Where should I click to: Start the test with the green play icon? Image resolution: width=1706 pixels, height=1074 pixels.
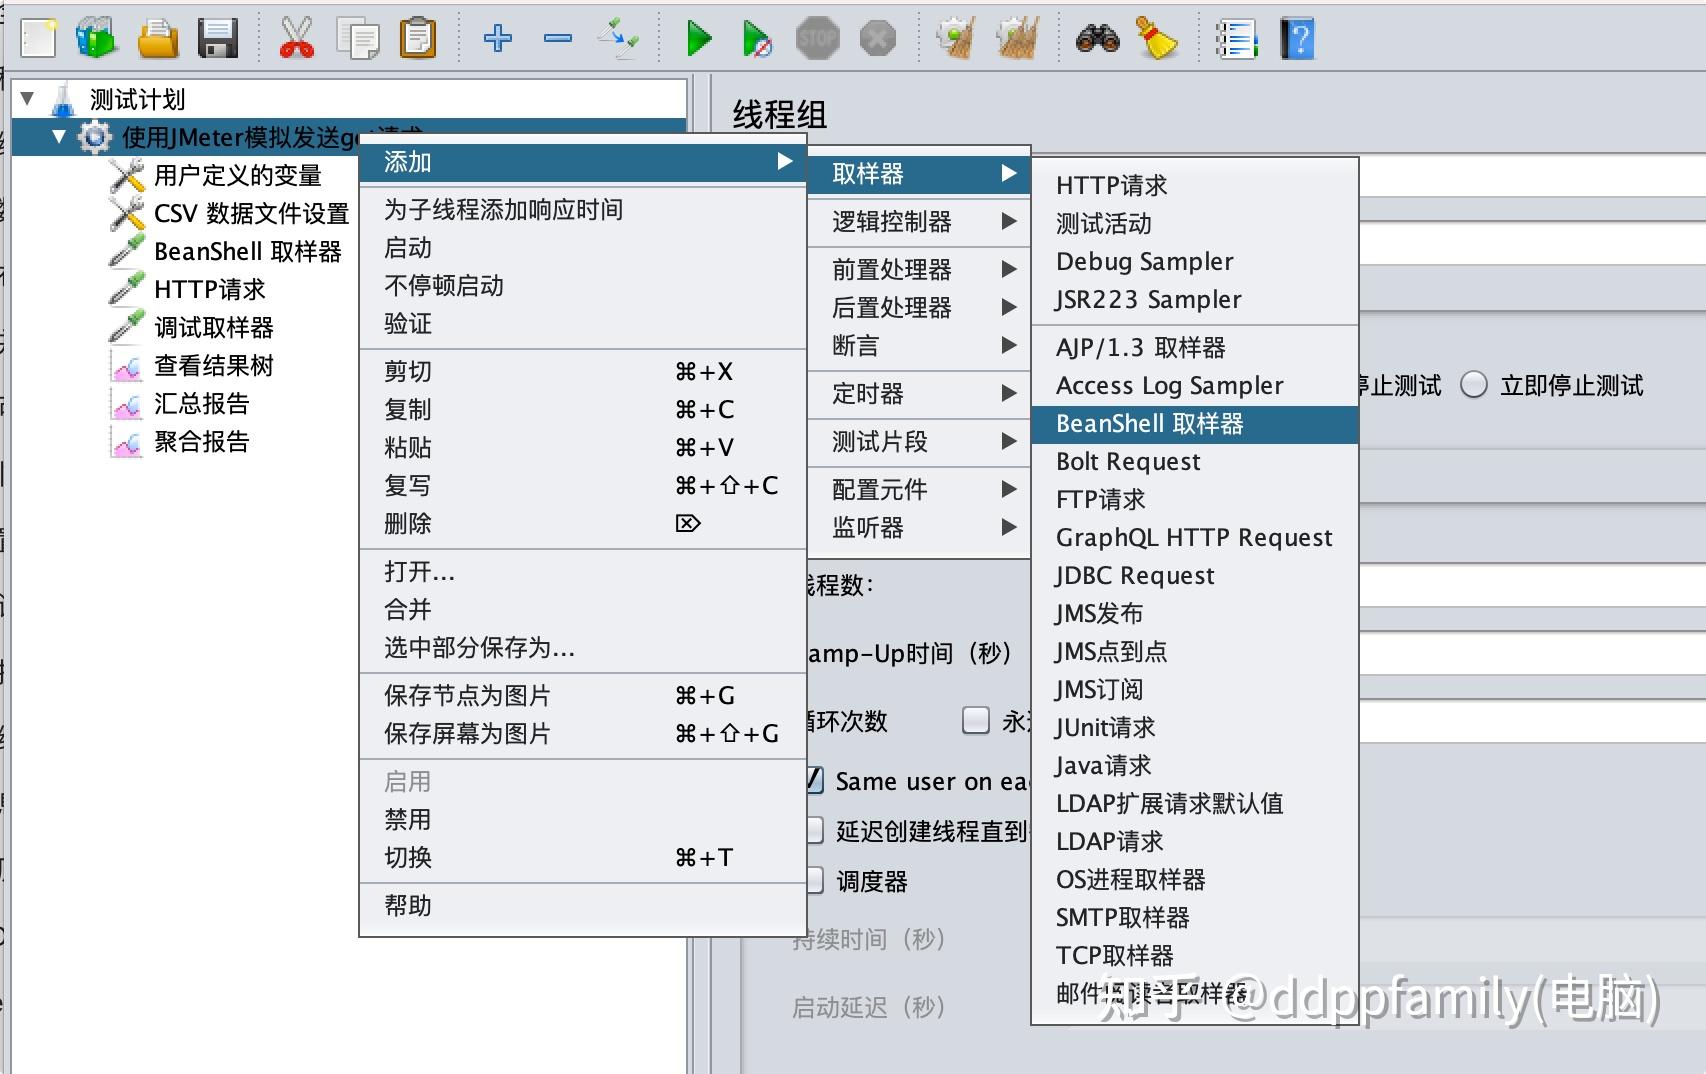pyautogui.click(x=698, y=38)
